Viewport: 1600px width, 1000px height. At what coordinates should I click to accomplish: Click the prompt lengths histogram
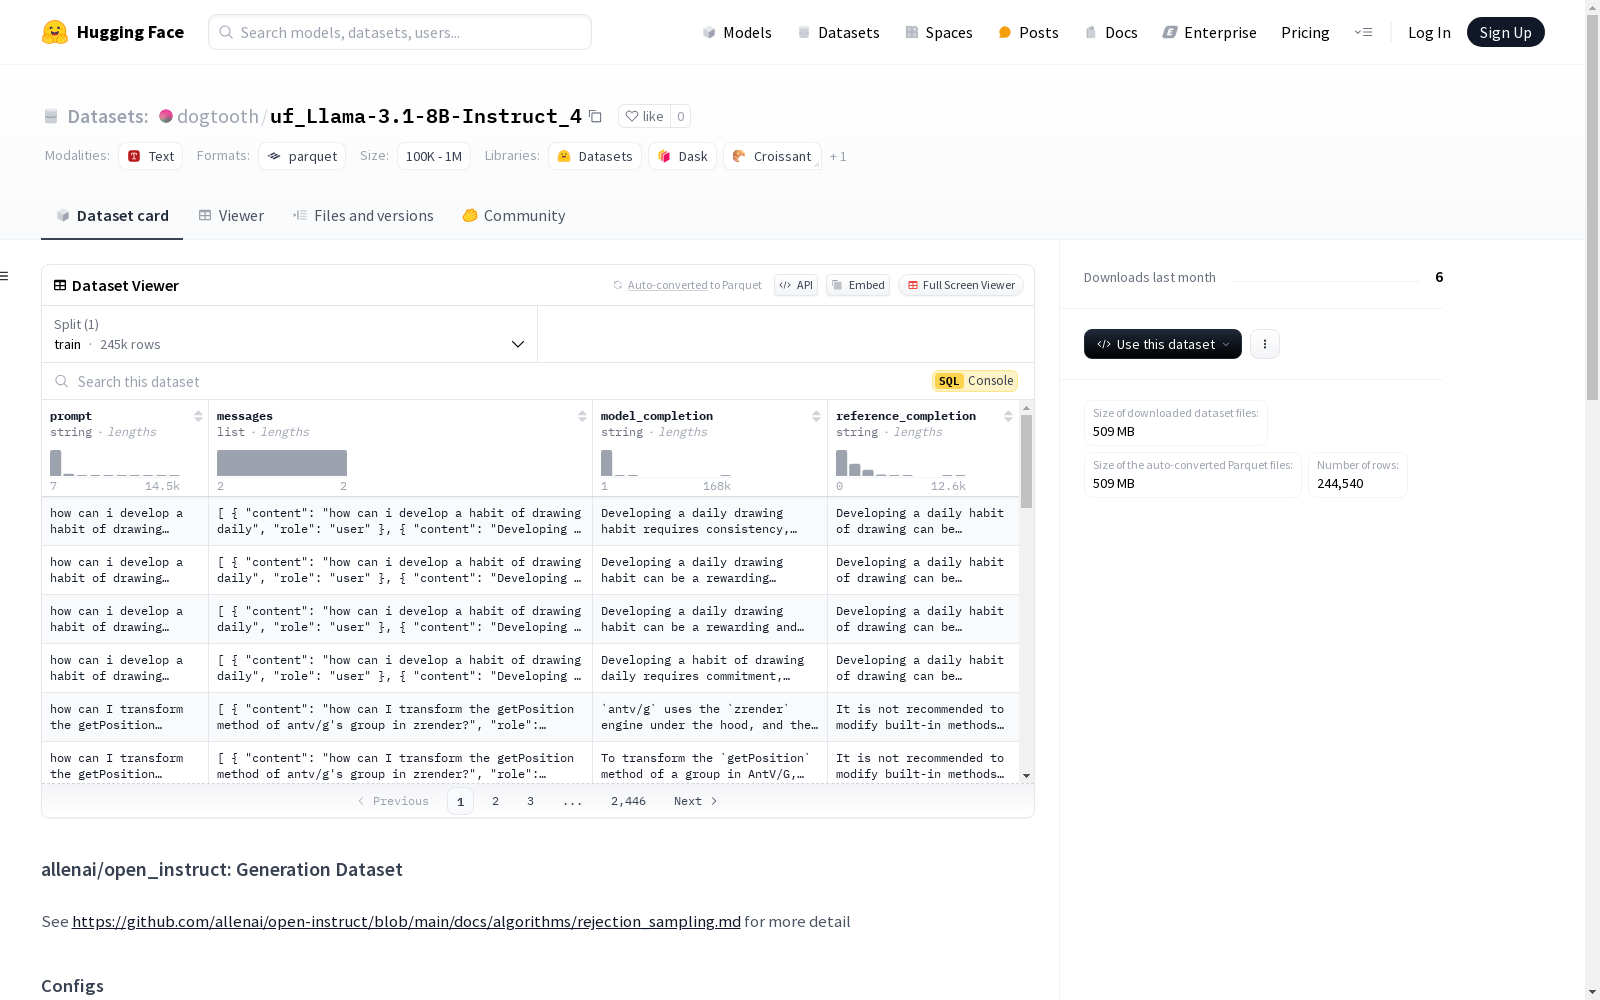[x=115, y=463]
